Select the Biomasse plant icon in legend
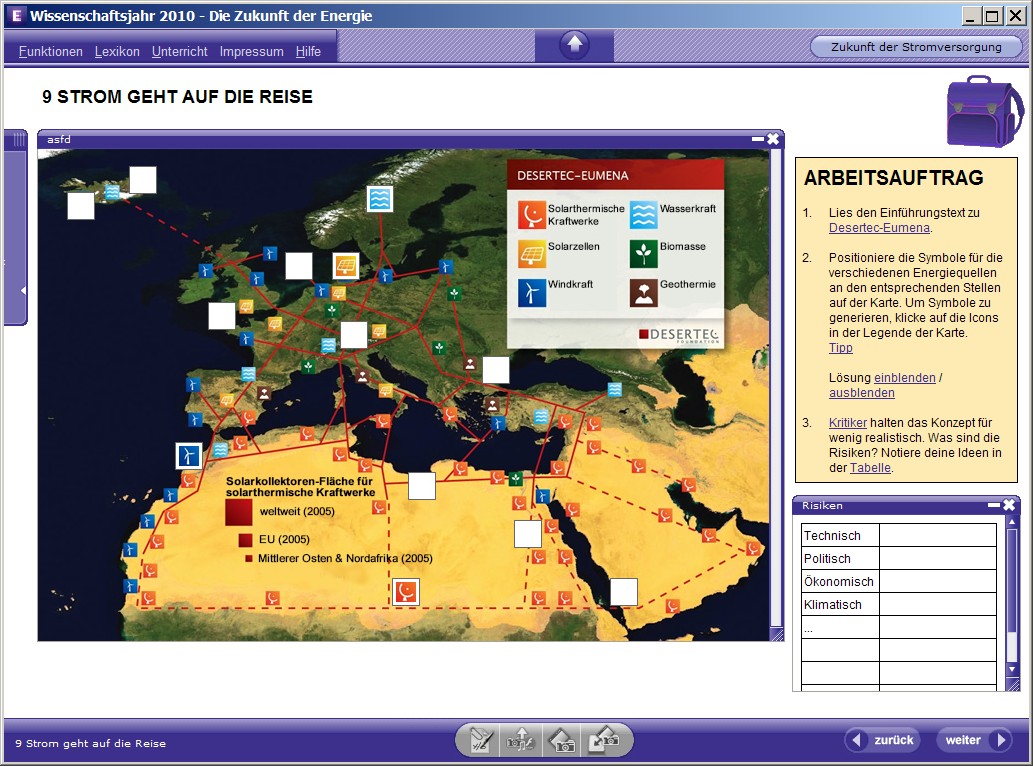The width and height of the screenshot is (1033, 766). [x=643, y=253]
